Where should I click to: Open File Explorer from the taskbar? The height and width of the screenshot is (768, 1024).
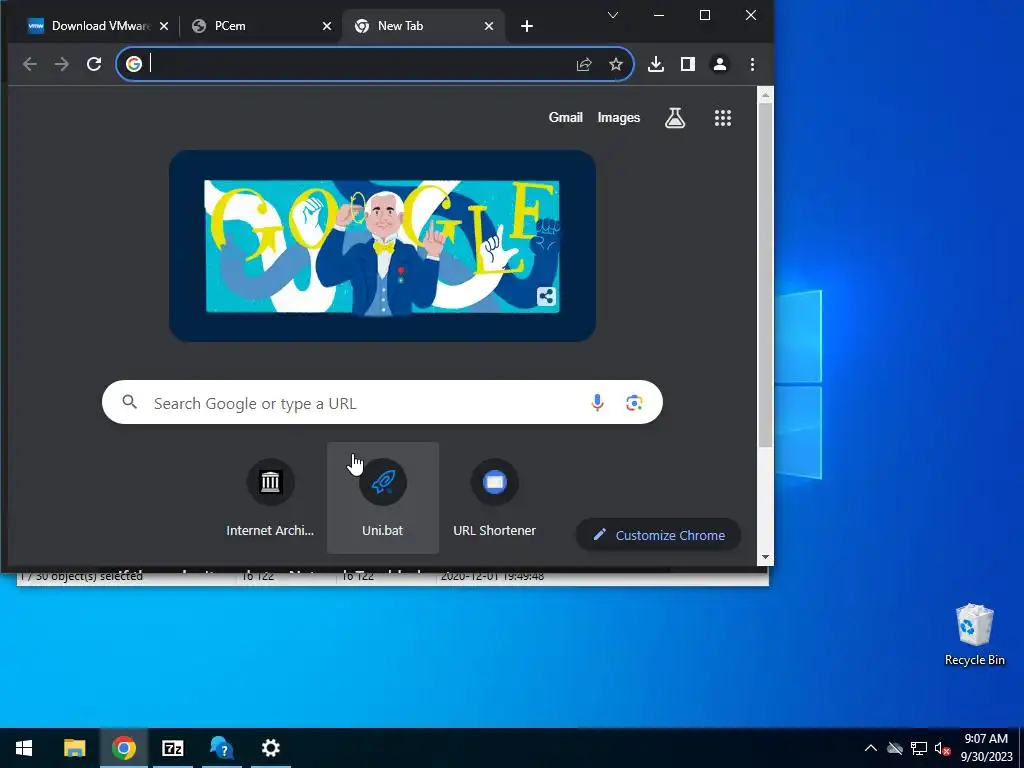click(74, 748)
